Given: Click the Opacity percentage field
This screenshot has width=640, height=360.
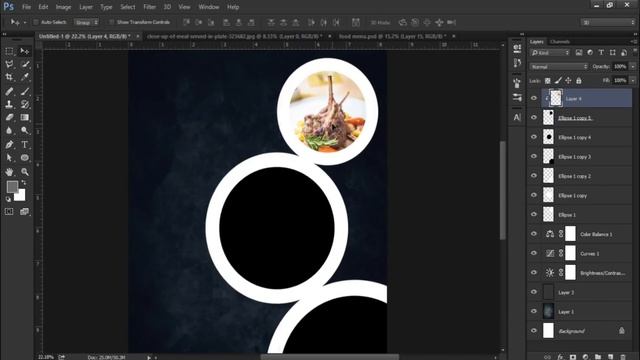Looking at the screenshot, I should click(620, 67).
